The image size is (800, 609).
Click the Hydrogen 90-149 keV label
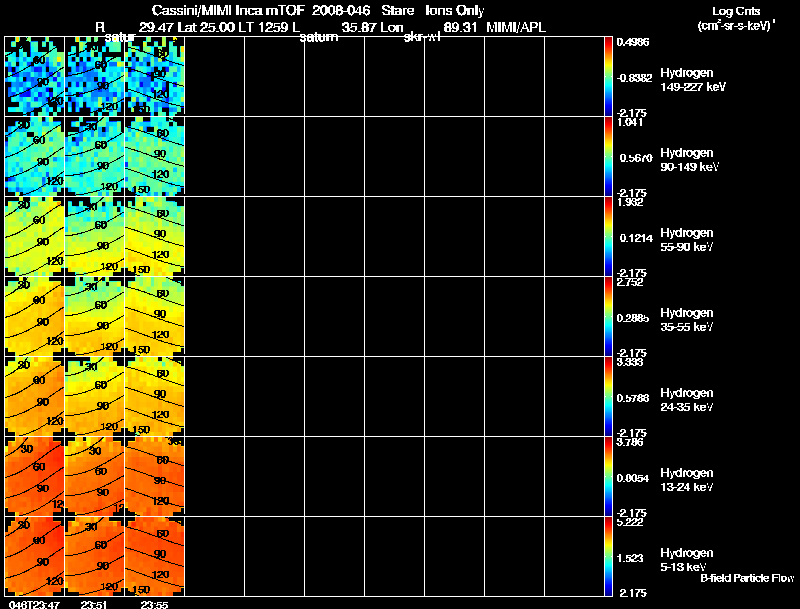[x=689, y=160]
